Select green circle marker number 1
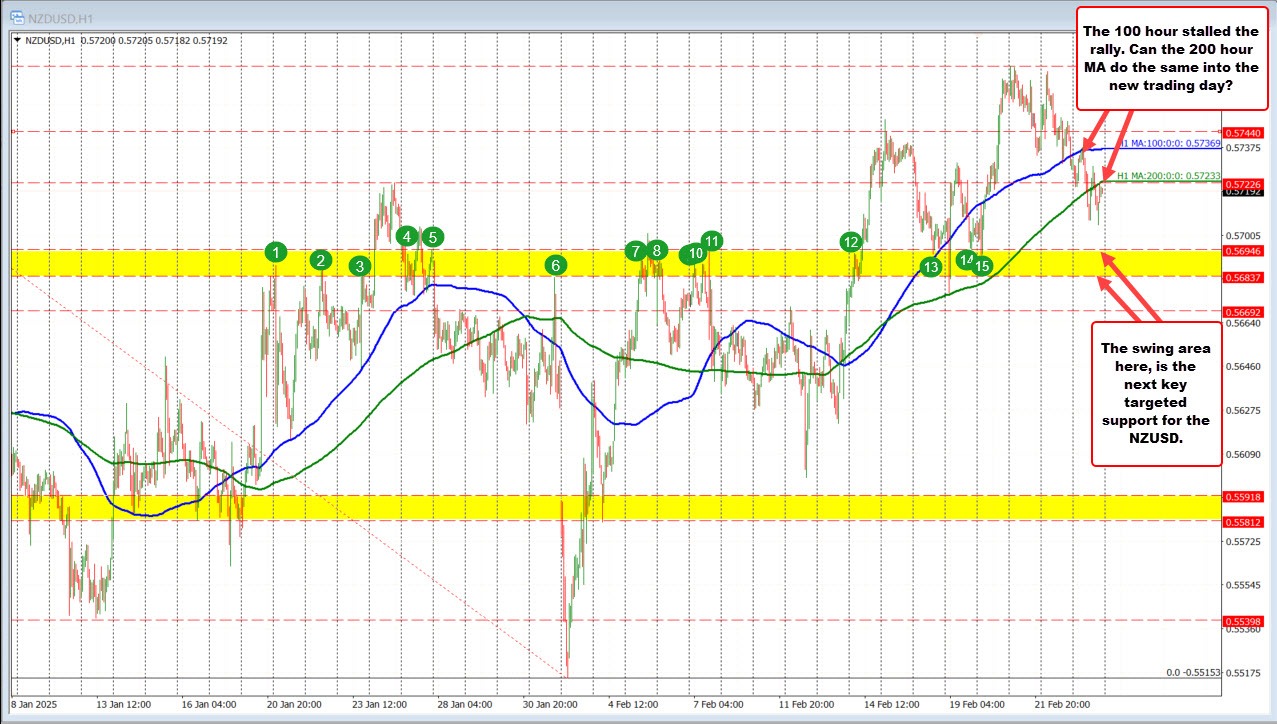Image resolution: width=1277 pixels, height=724 pixels. click(277, 252)
